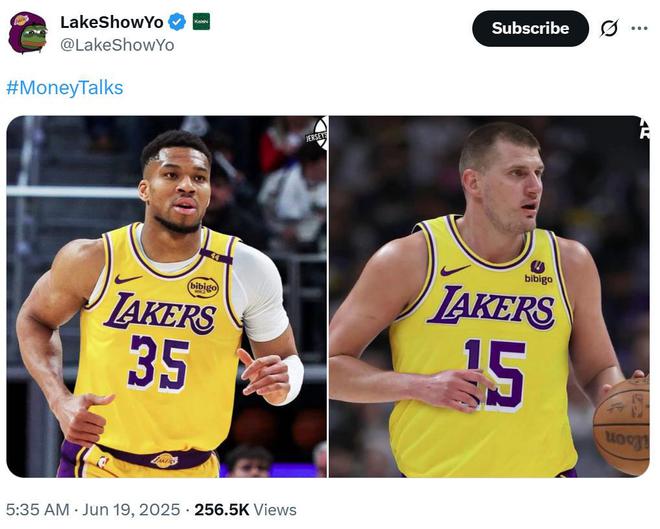Click the LakeShowYo display name

click(x=110, y=22)
